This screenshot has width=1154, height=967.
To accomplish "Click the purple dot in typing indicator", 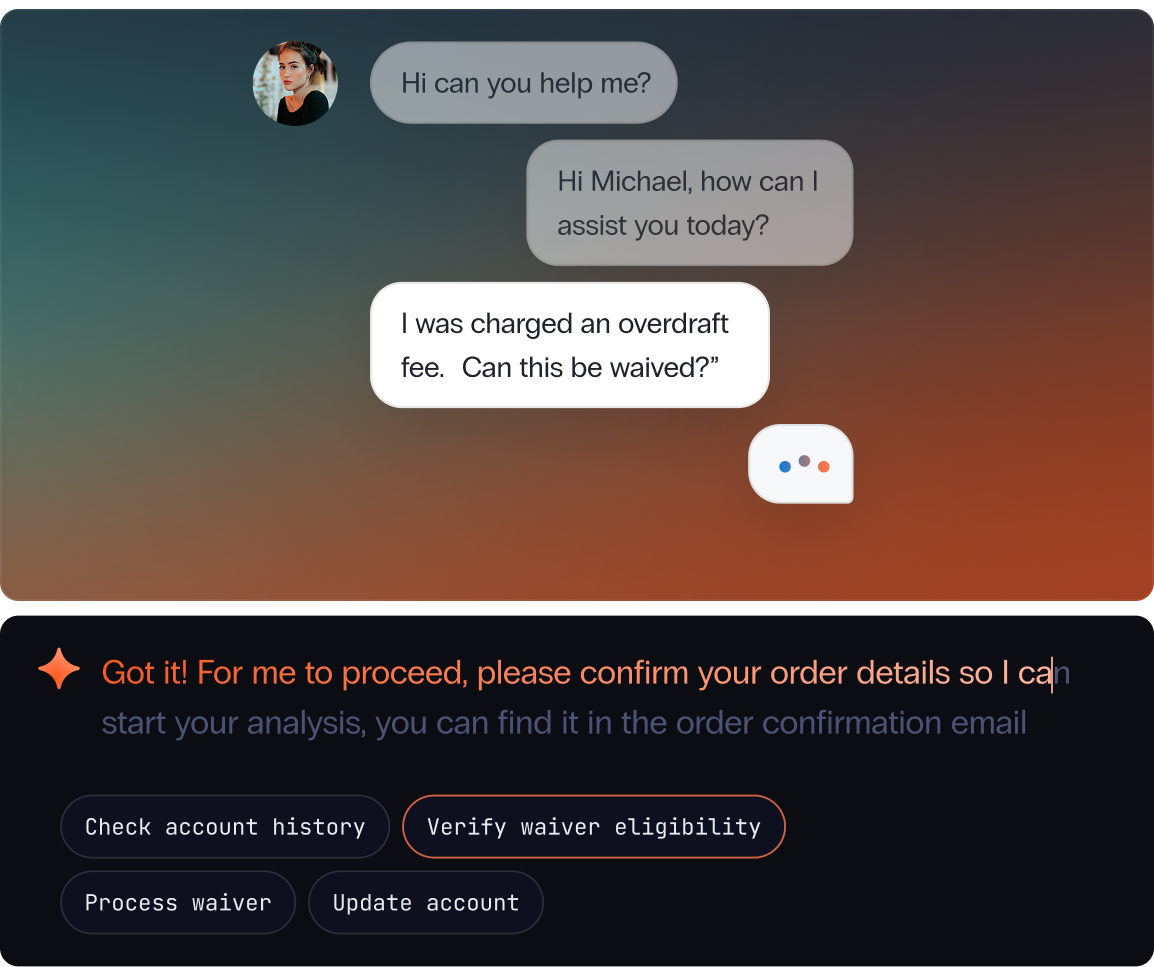I will 802,459.
